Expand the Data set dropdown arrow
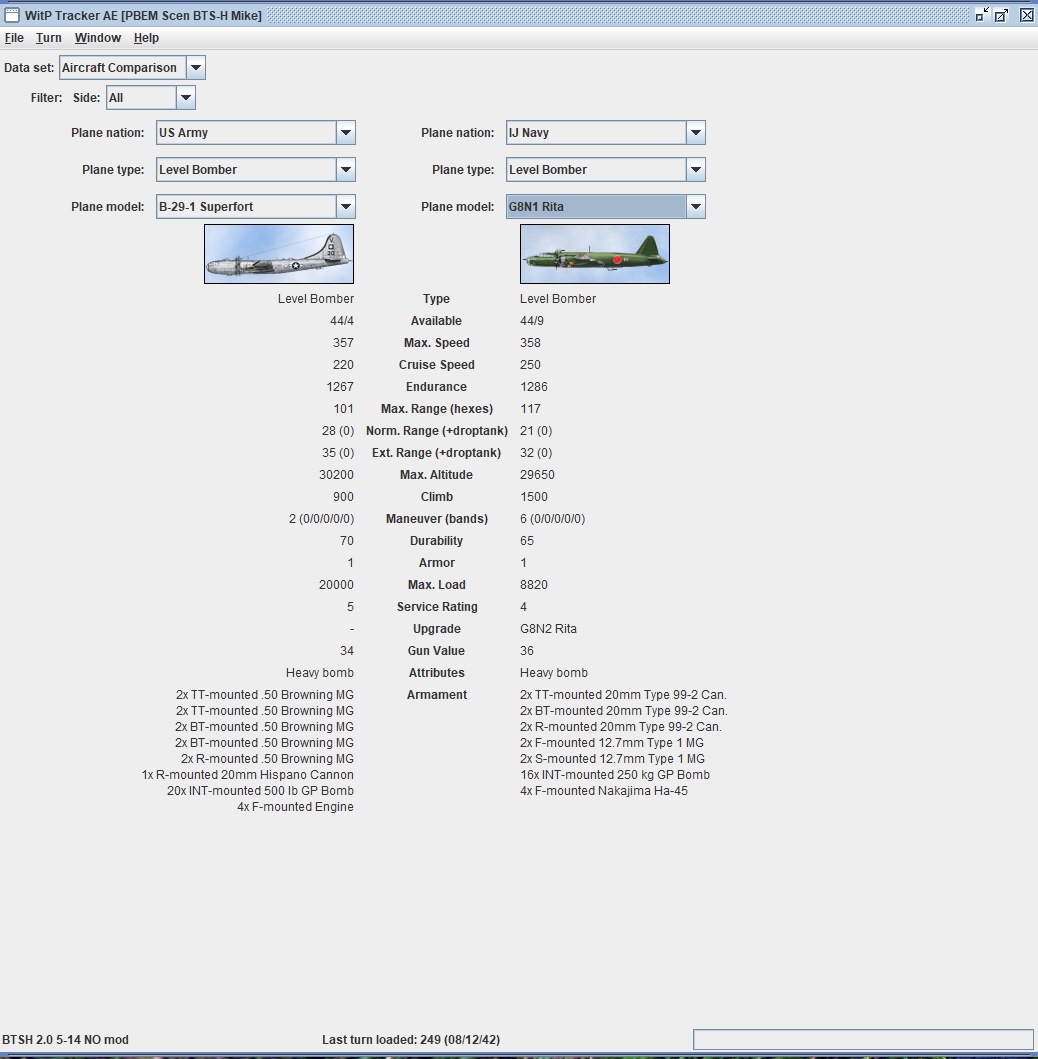 pyautogui.click(x=196, y=68)
